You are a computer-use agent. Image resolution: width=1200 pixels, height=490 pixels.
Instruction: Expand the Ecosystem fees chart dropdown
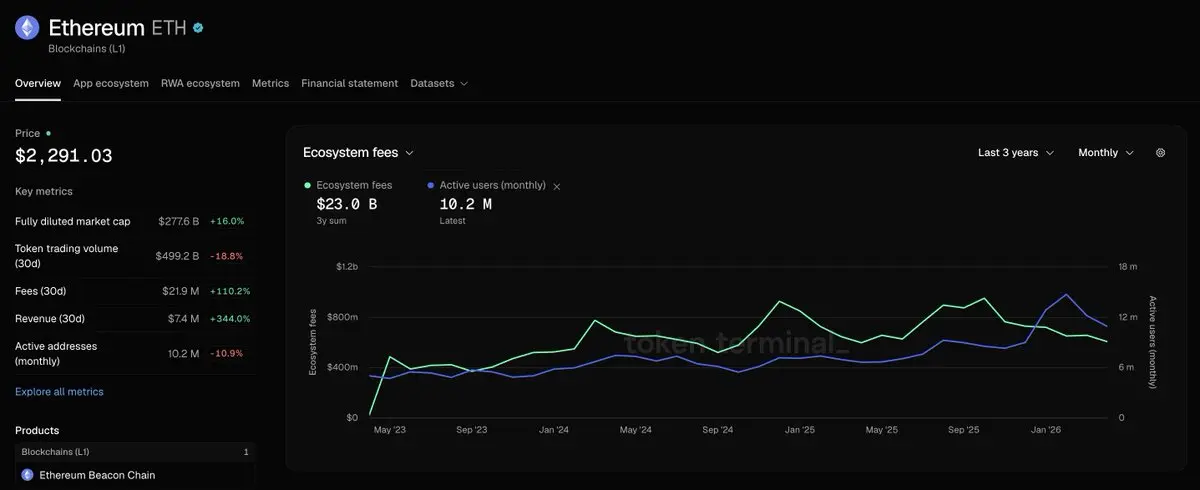point(358,153)
